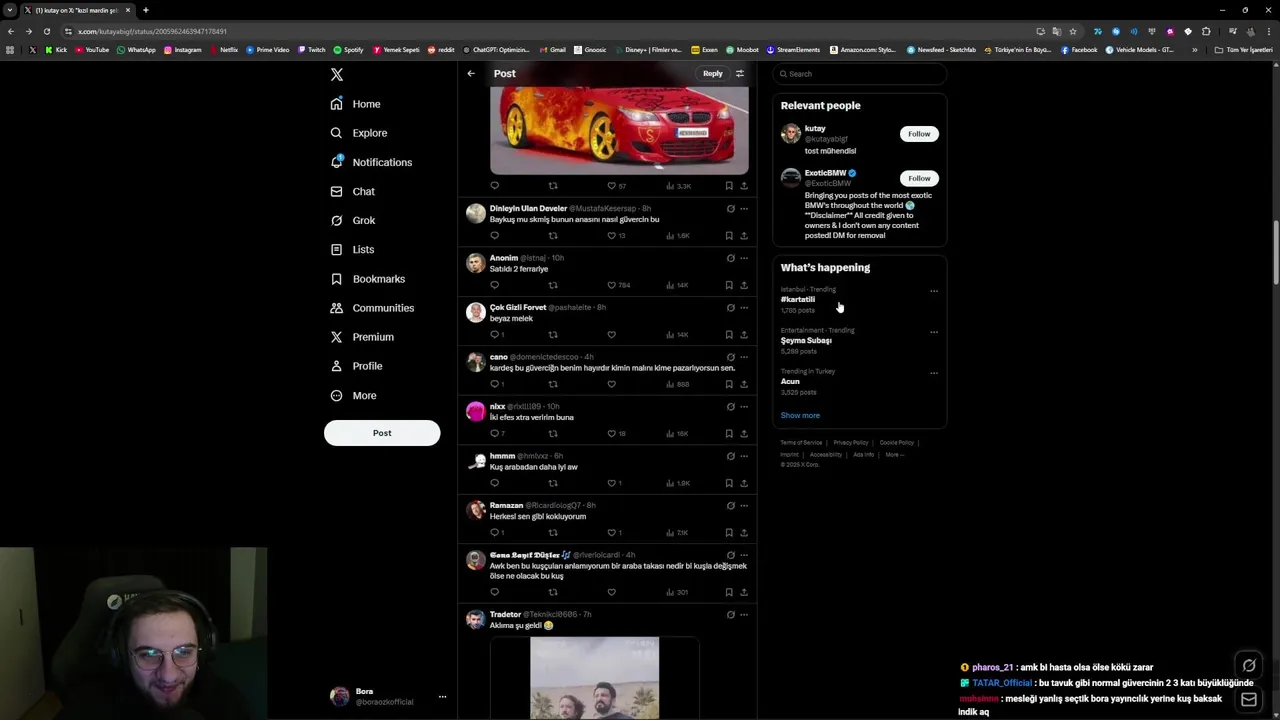Open reply sorting filter icon
Image resolution: width=1280 pixels, height=720 pixels.
coord(740,73)
